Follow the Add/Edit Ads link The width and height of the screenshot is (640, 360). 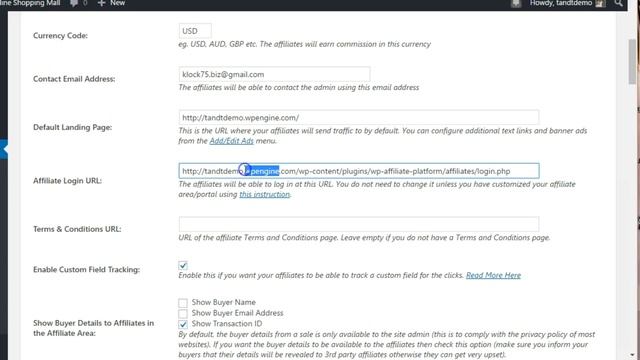coord(231,141)
